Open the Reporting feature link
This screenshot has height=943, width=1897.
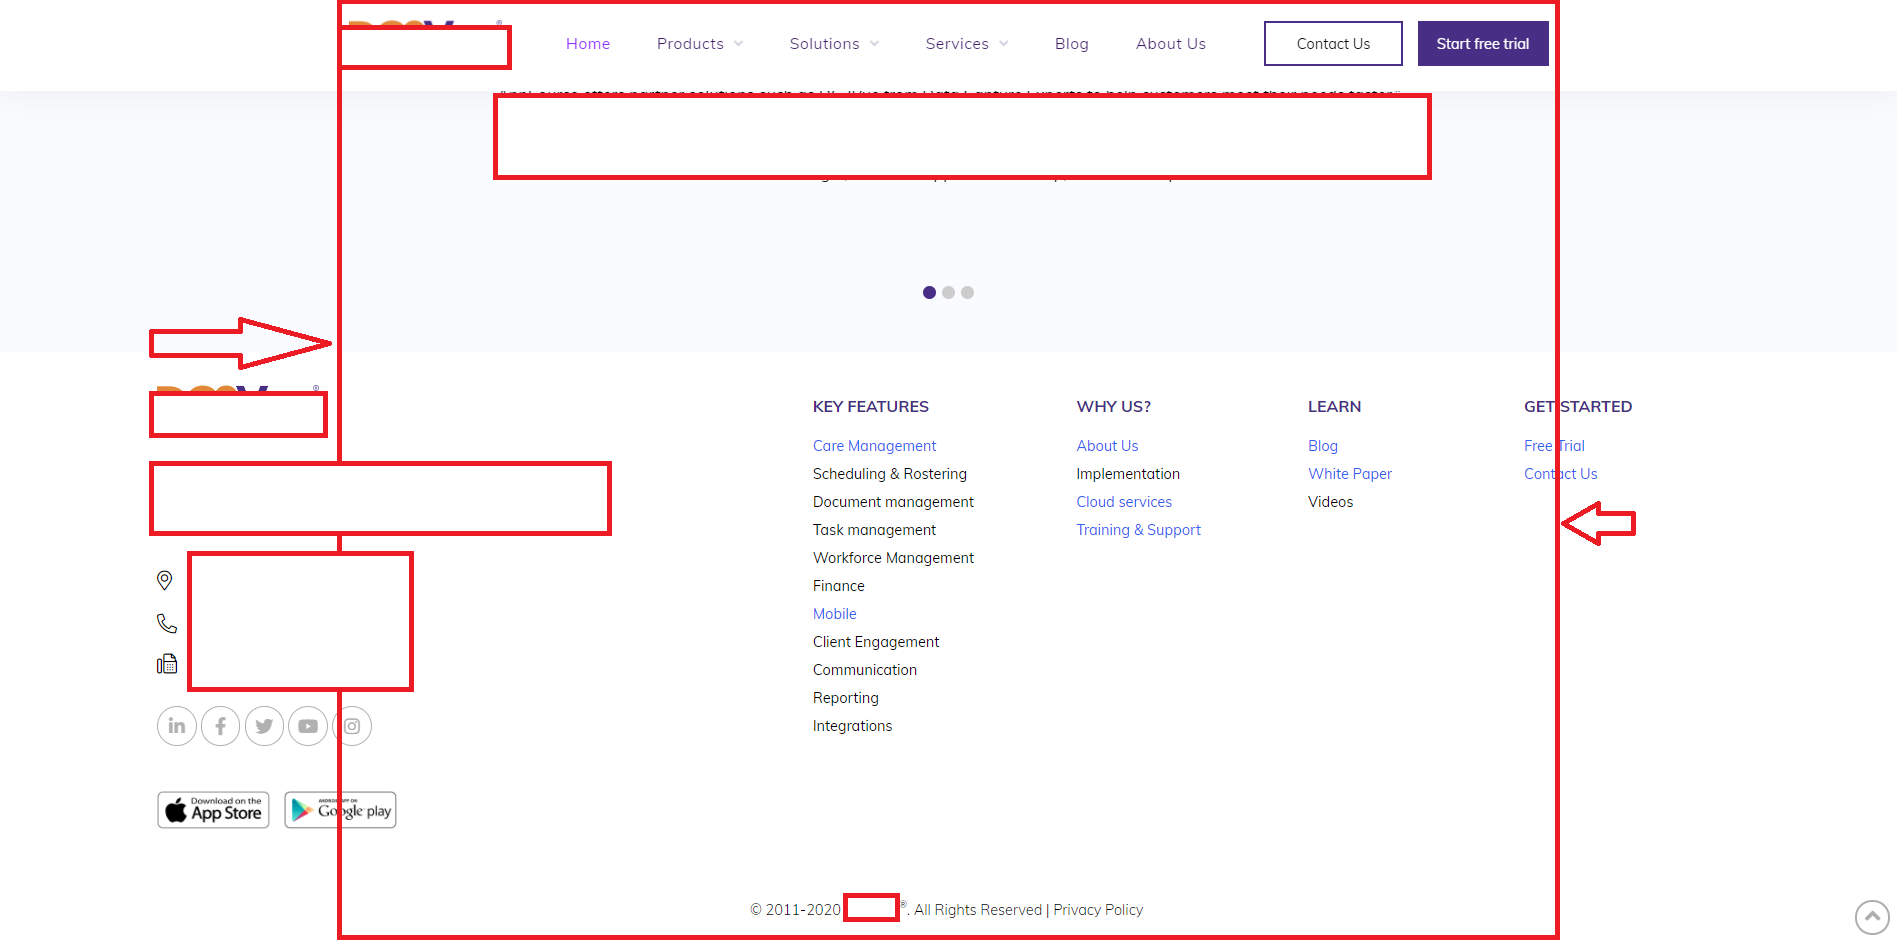(846, 698)
